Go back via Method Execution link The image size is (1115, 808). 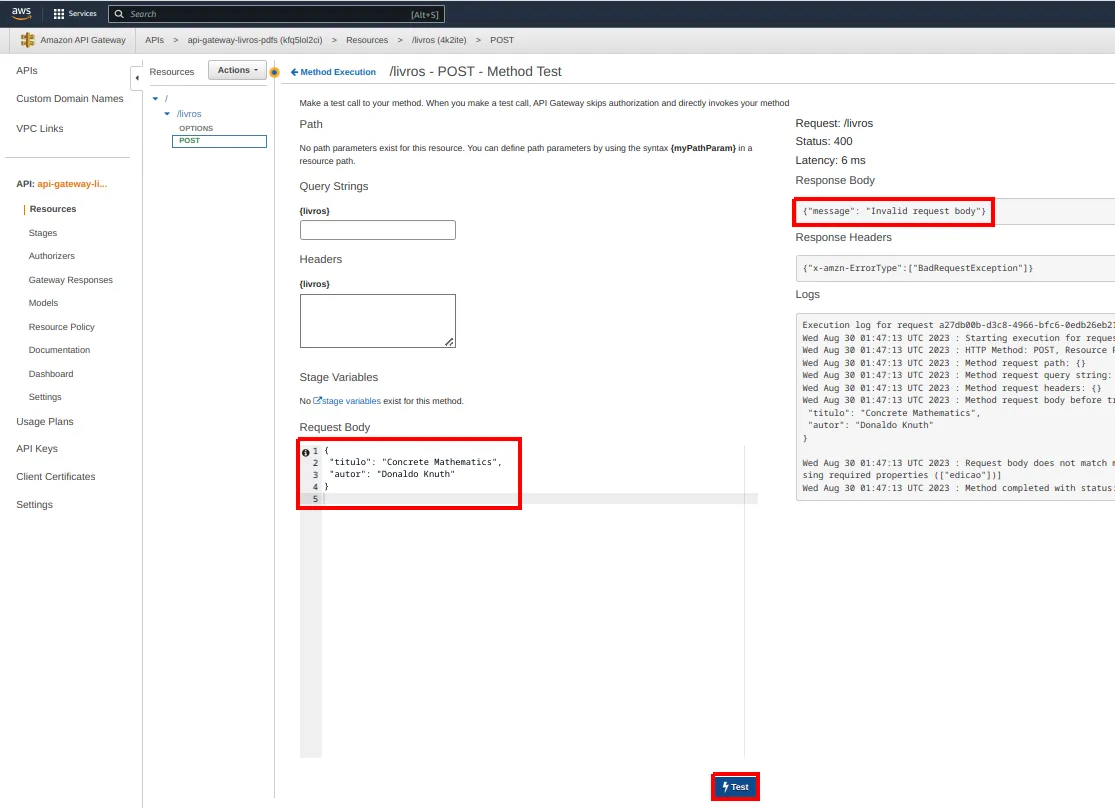[x=338, y=72]
